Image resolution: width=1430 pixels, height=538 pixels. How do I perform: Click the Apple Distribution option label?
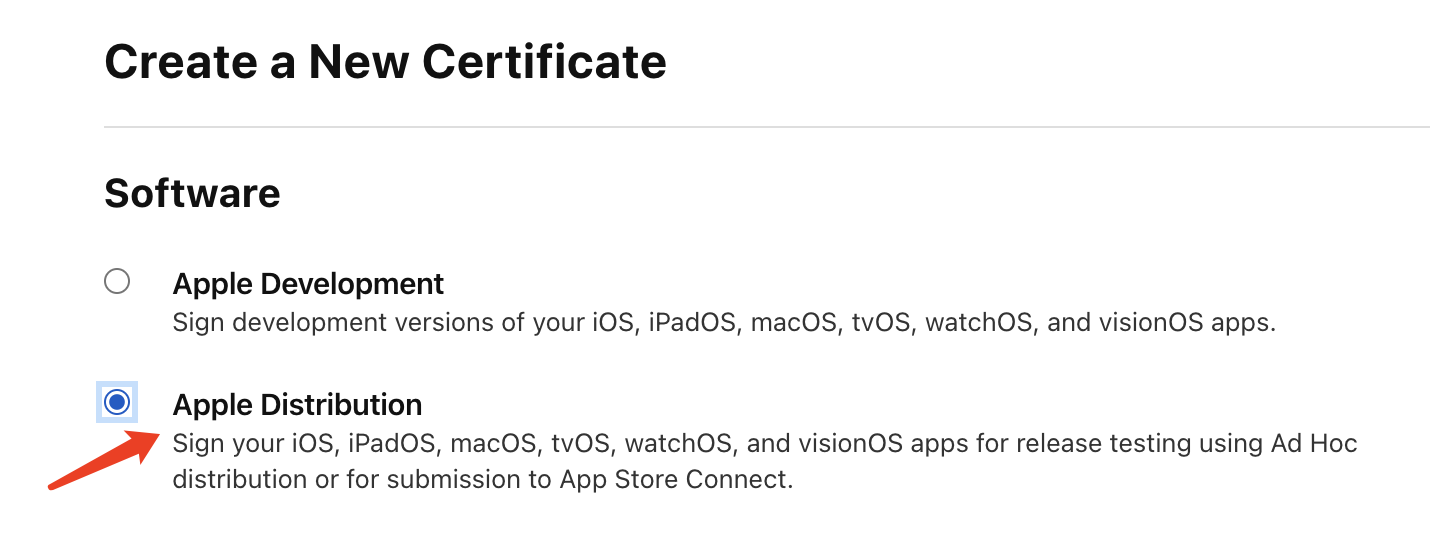click(x=297, y=405)
